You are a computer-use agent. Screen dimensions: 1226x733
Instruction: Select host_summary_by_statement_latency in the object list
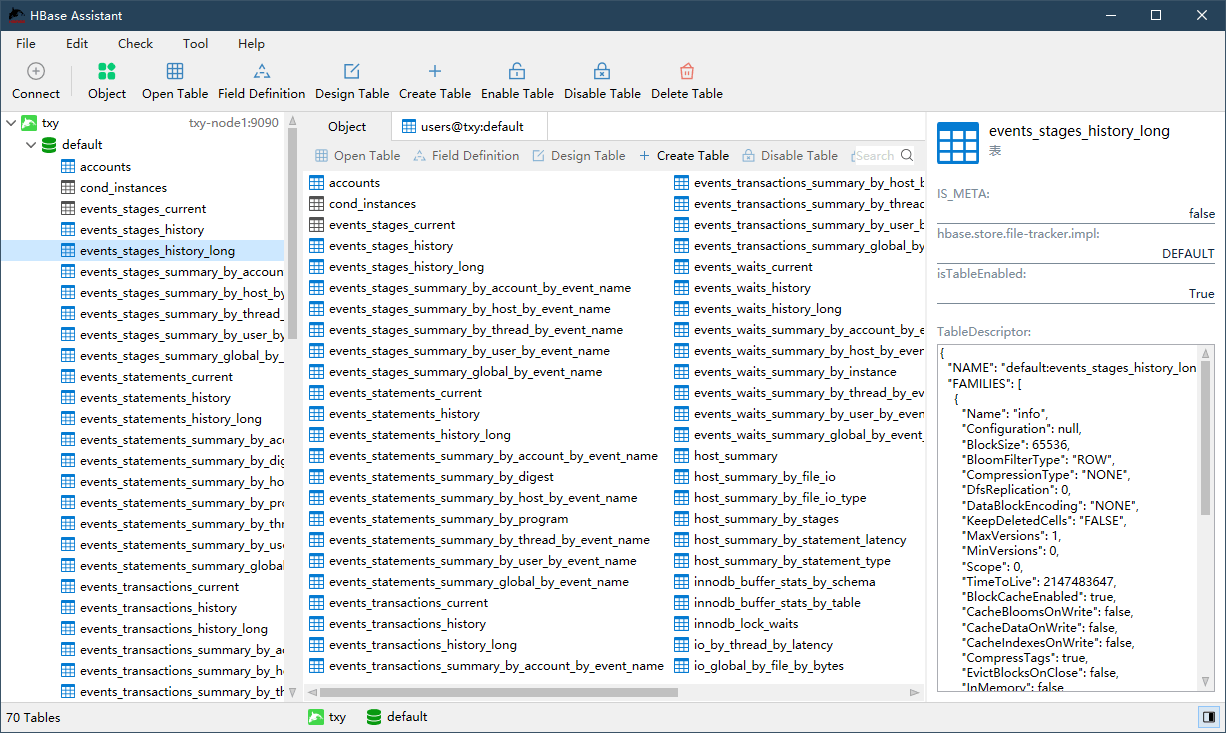[x=800, y=540]
